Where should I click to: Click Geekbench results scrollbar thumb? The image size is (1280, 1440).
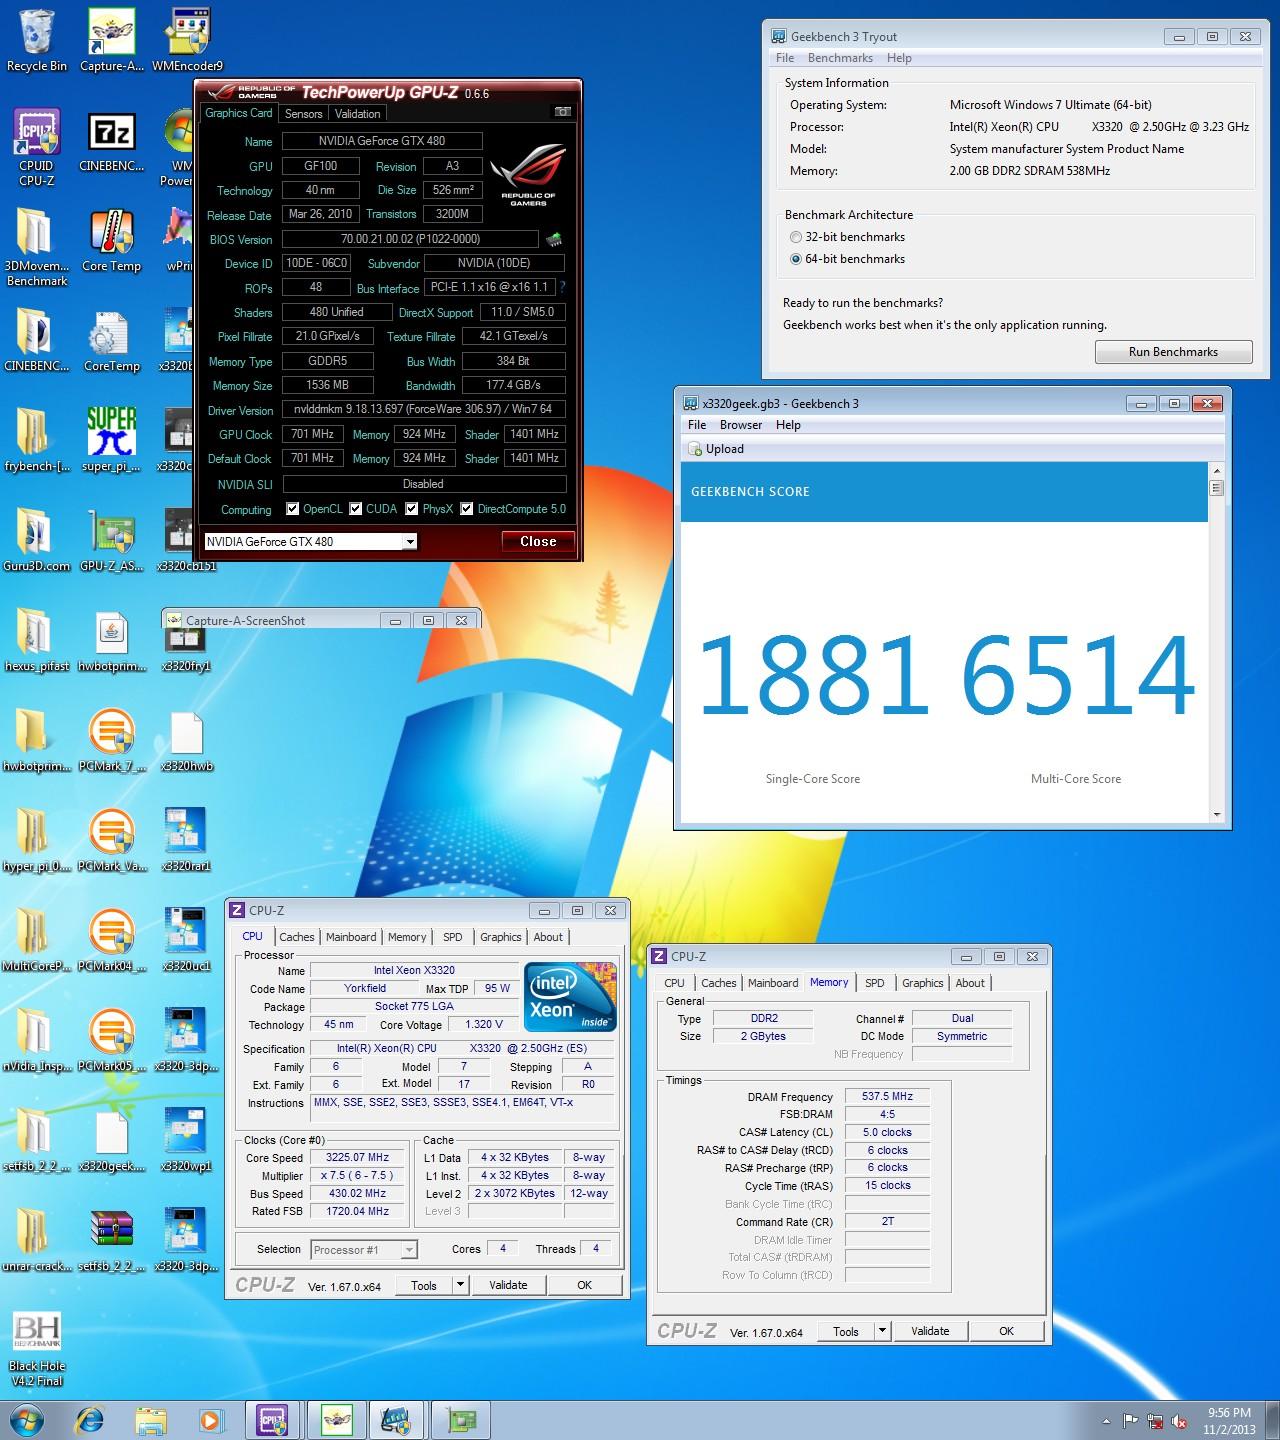point(1217,488)
